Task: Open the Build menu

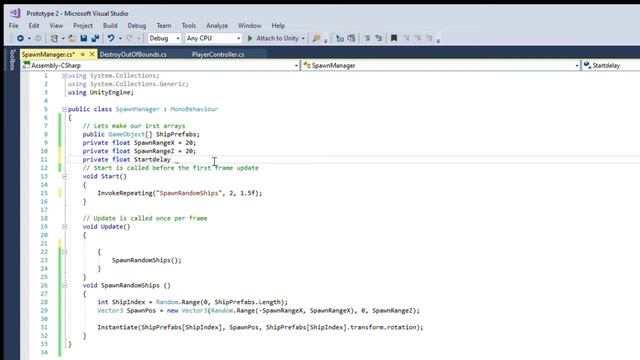Action: coord(110,25)
